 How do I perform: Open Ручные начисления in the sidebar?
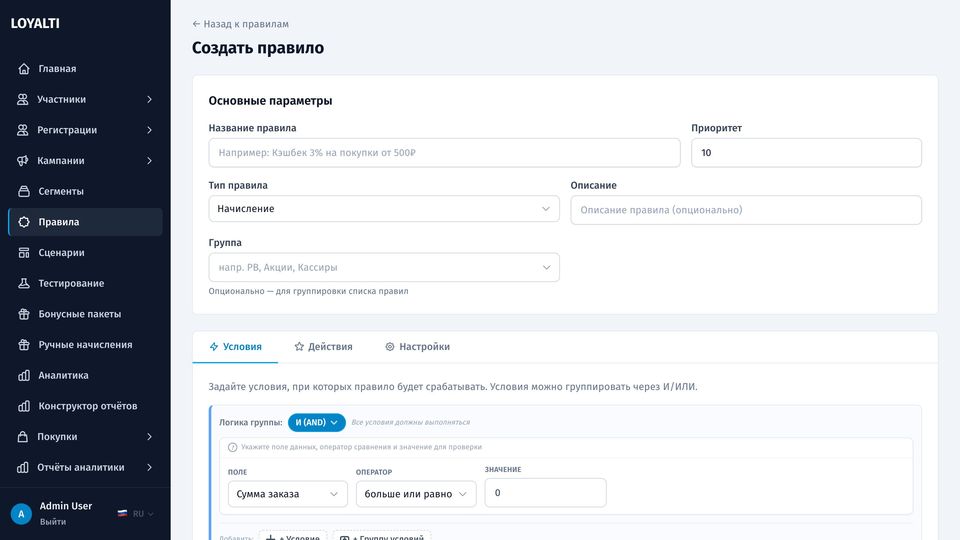click(x=85, y=344)
